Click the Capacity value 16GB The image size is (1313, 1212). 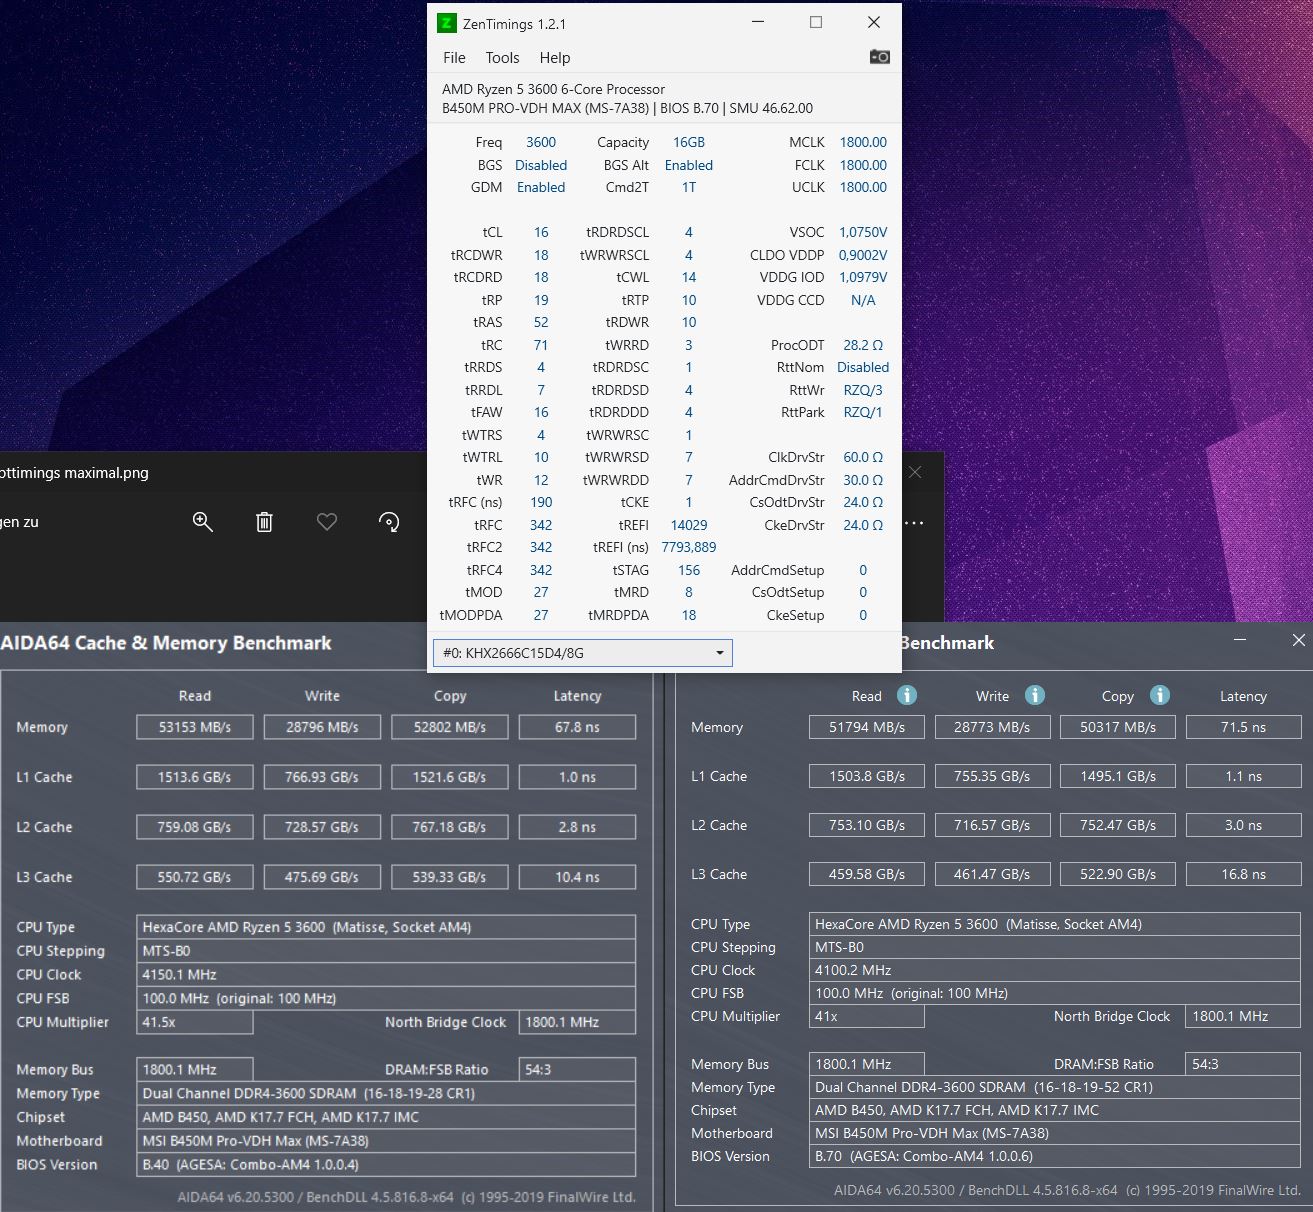(x=689, y=142)
